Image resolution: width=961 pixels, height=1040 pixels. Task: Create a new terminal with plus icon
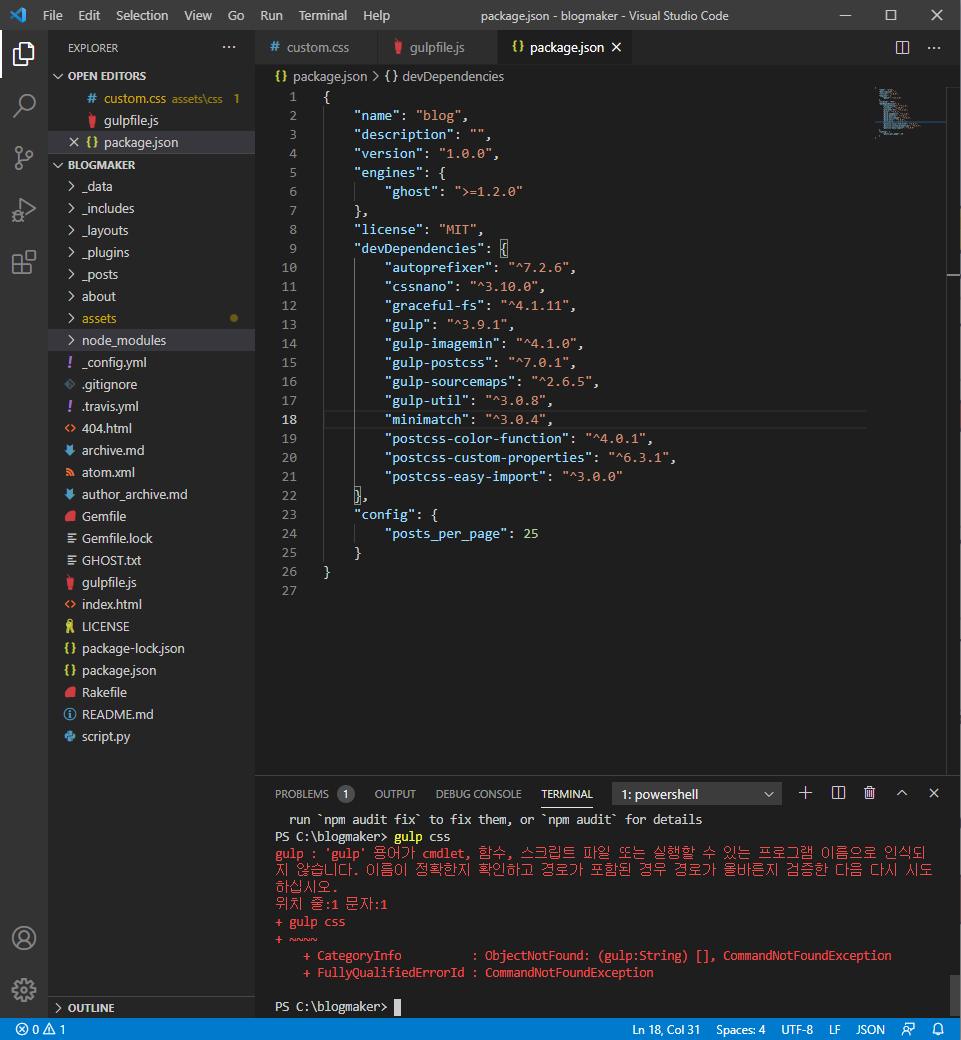[x=805, y=793]
